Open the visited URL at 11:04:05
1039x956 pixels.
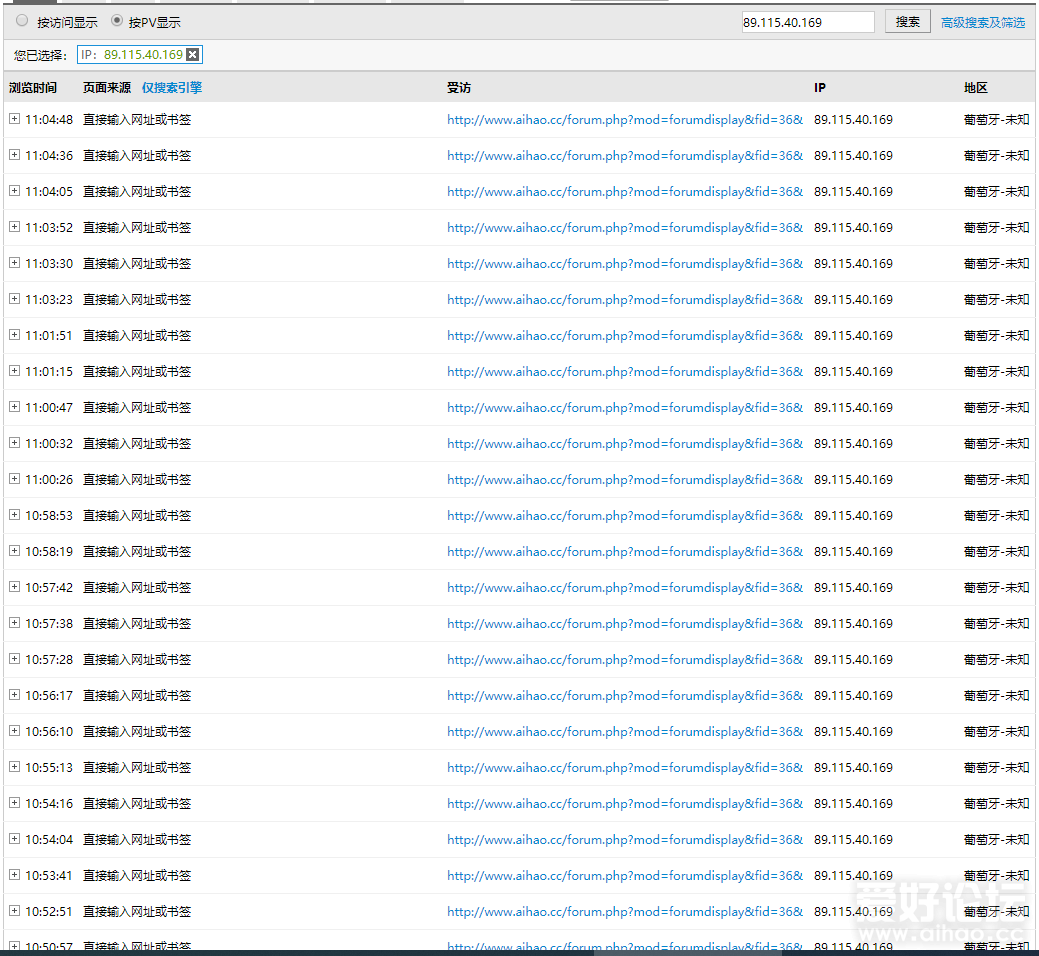pos(625,192)
